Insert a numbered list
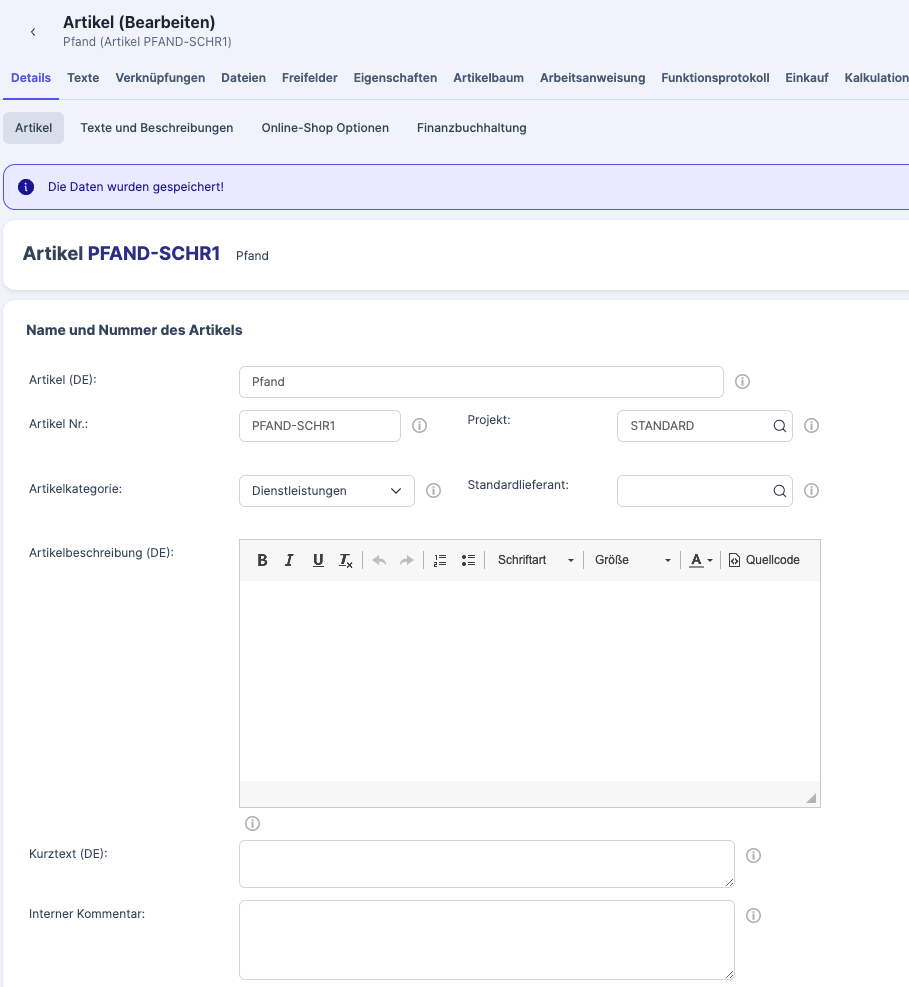The height and width of the screenshot is (987, 909). click(439, 560)
